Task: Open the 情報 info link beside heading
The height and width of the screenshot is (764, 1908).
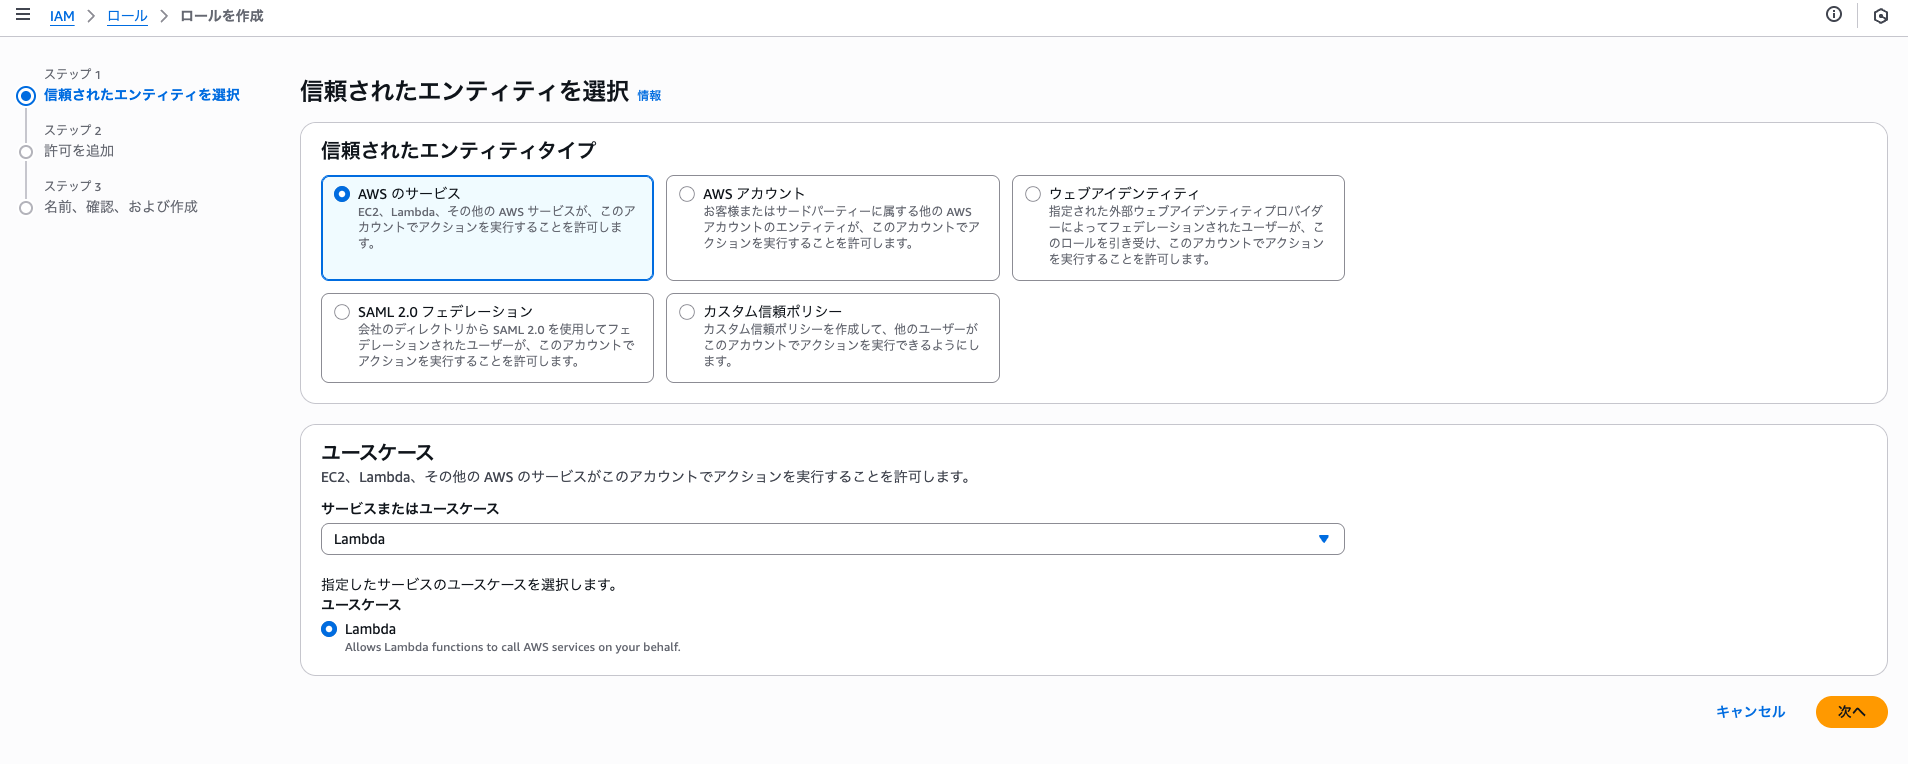Action: [649, 96]
